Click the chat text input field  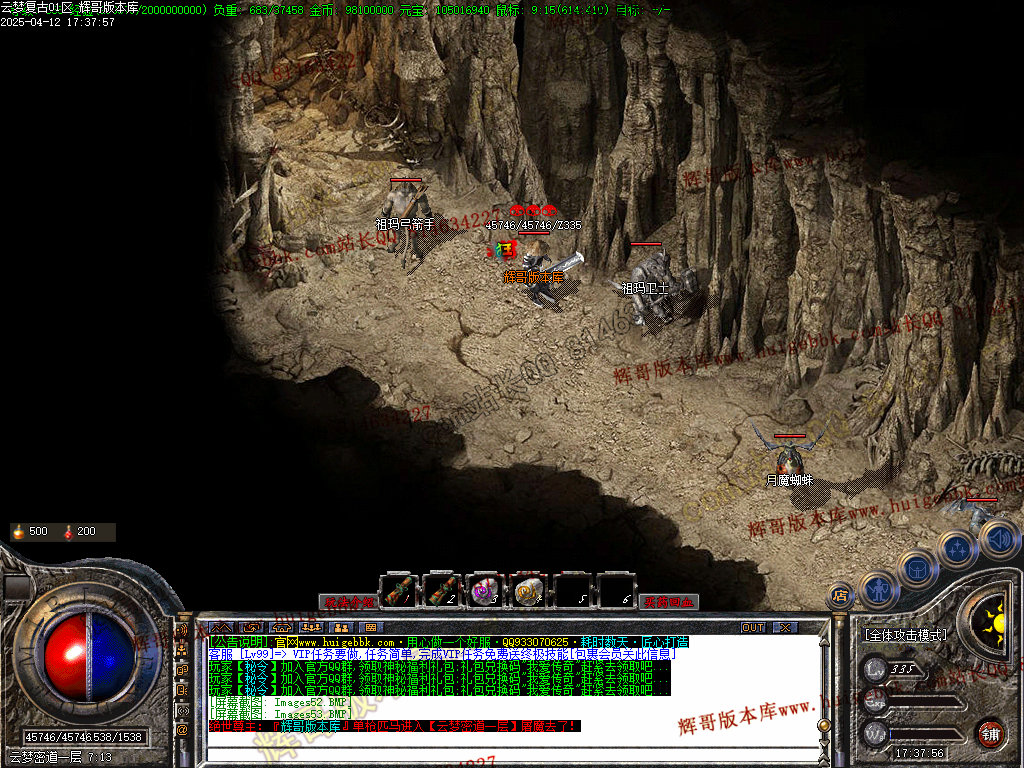click(x=513, y=754)
